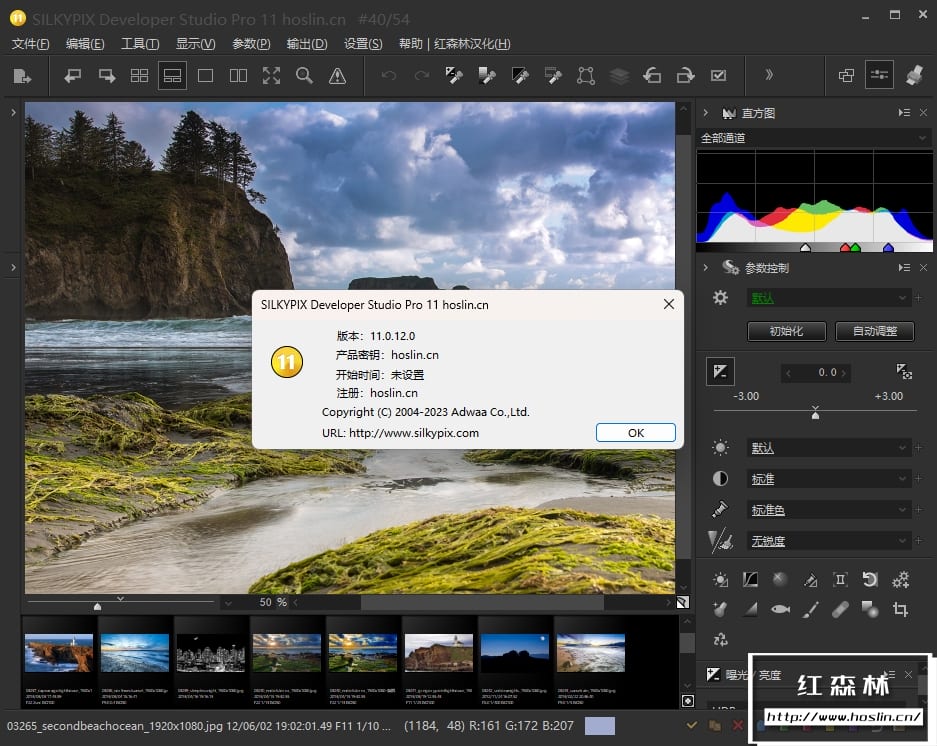Open the 设置(S) menu
This screenshot has height=746, width=937.
pyautogui.click(x=363, y=44)
